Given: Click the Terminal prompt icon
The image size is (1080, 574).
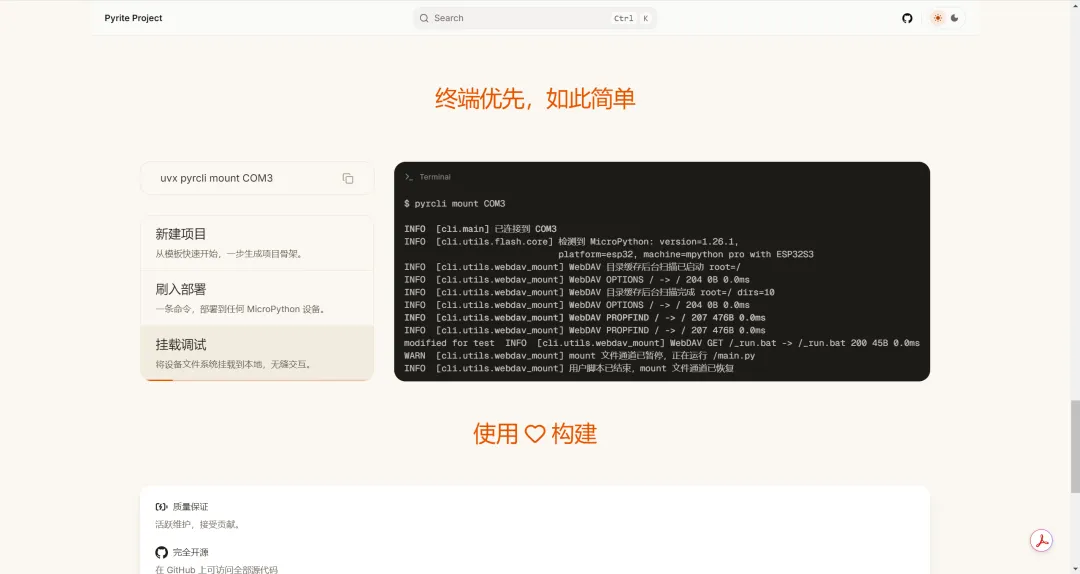Looking at the screenshot, I should (408, 177).
